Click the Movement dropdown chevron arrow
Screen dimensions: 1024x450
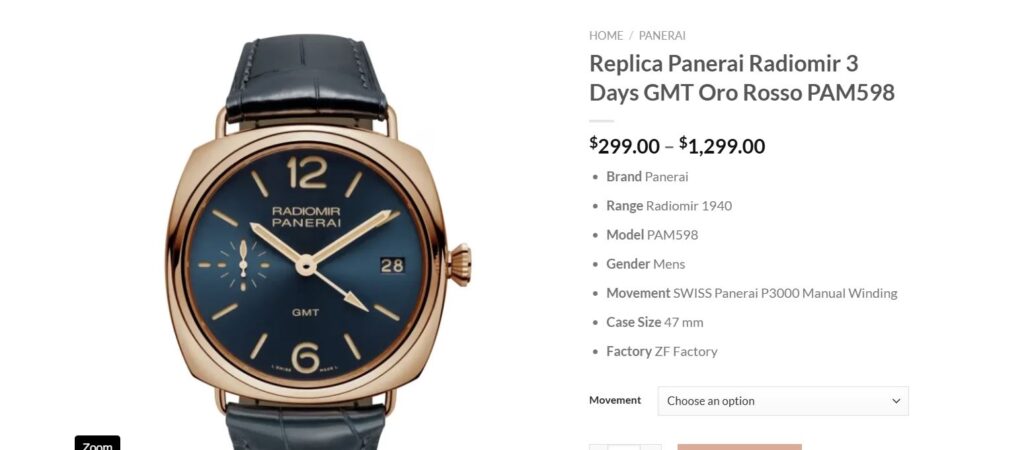[896, 401]
